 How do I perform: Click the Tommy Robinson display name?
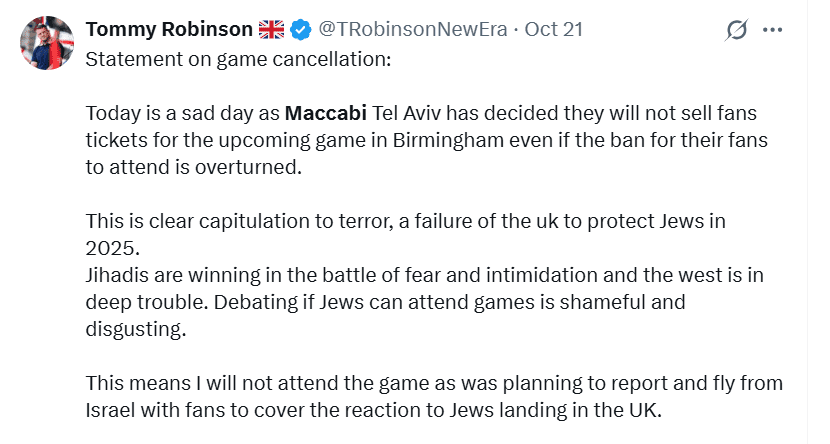click(x=168, y=31)
